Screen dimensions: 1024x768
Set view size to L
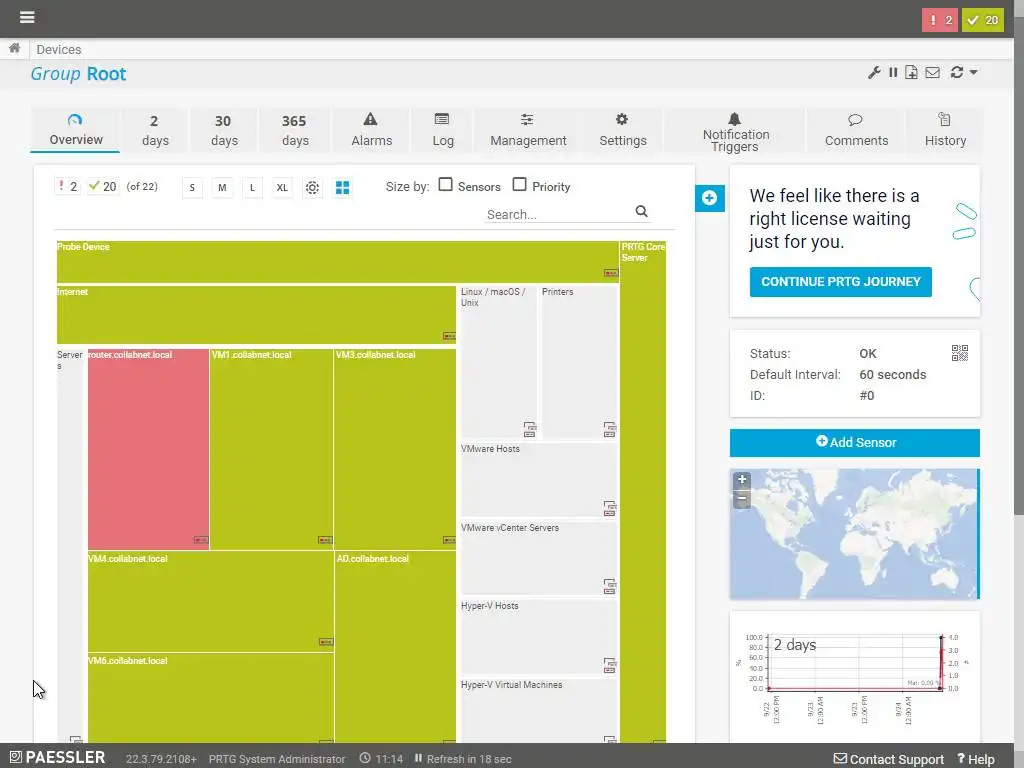click(252, 188)
